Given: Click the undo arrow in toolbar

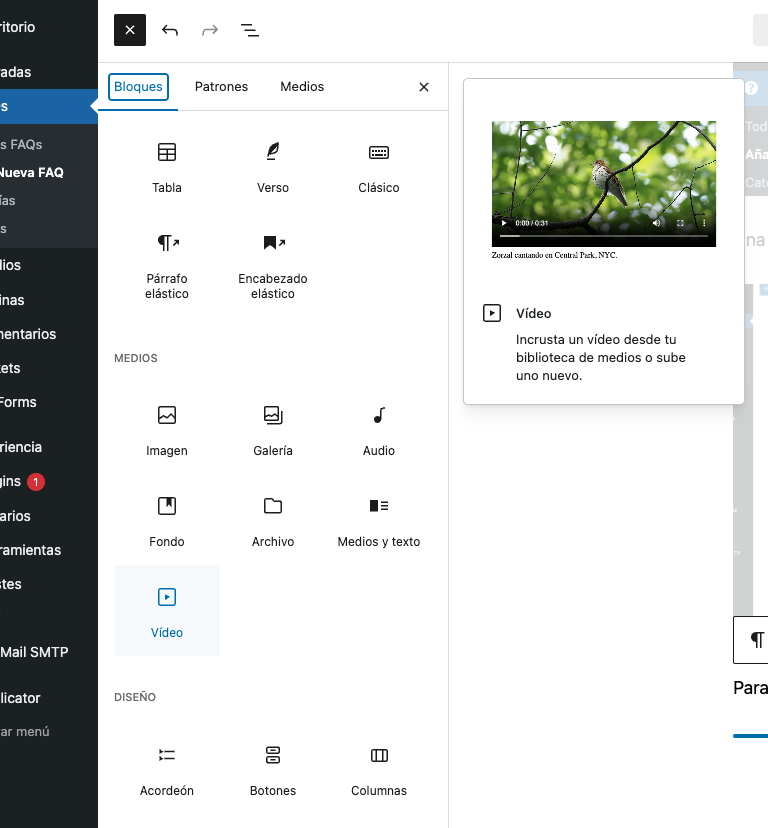Looking at the screenshot, I should click(170, 30).
